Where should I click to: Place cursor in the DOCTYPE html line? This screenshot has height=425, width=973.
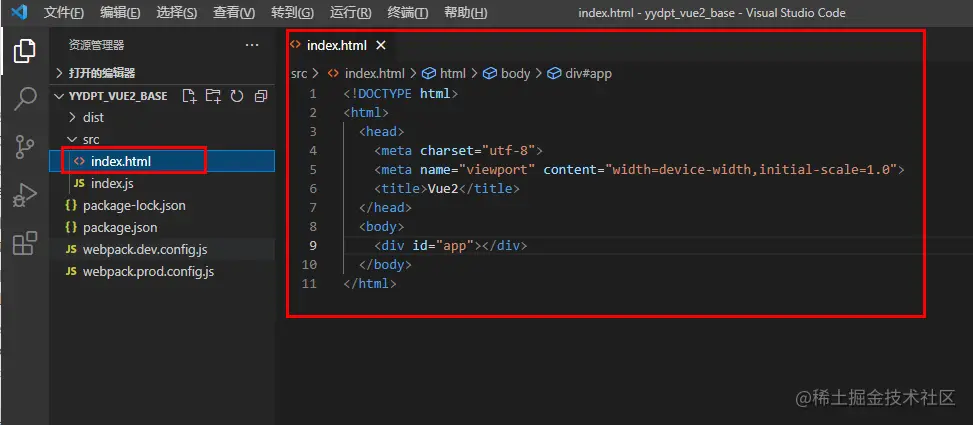[x=401, y=94]
